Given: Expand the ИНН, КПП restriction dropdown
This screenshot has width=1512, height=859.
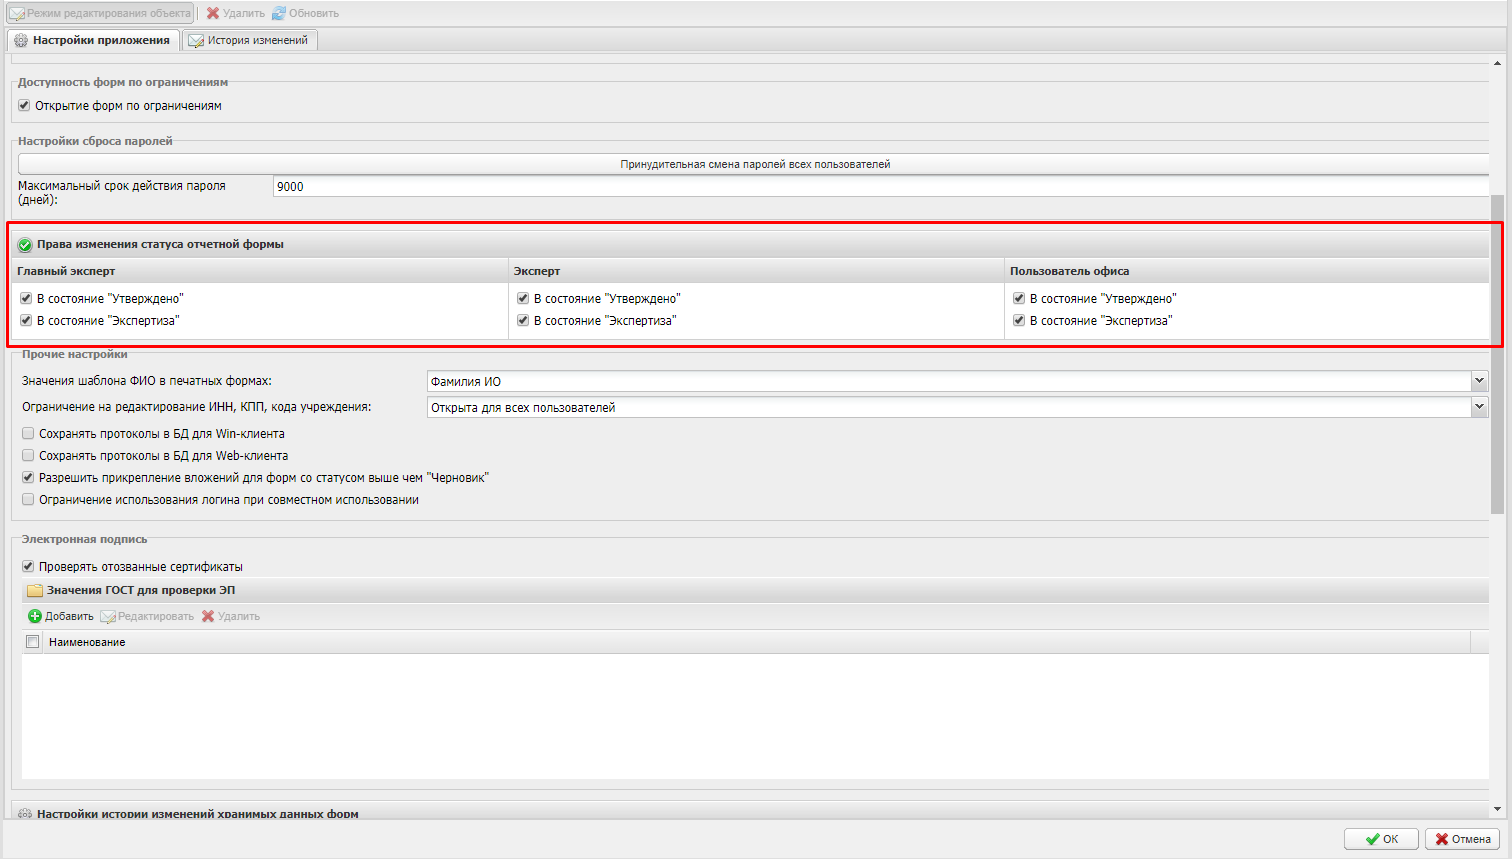Looking at the screenshot, I should click(x=1479, y=407).
